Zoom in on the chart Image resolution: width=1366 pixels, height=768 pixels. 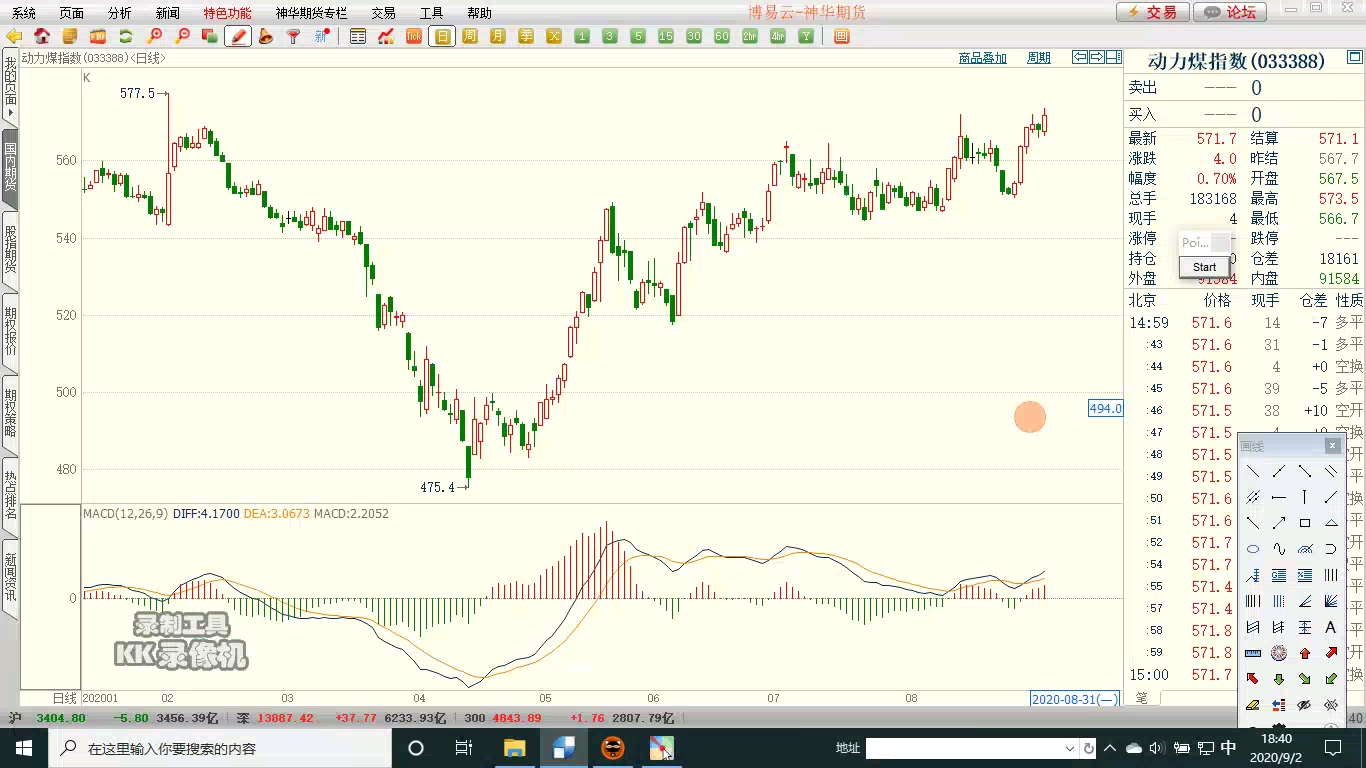click(x=154, y=36)
